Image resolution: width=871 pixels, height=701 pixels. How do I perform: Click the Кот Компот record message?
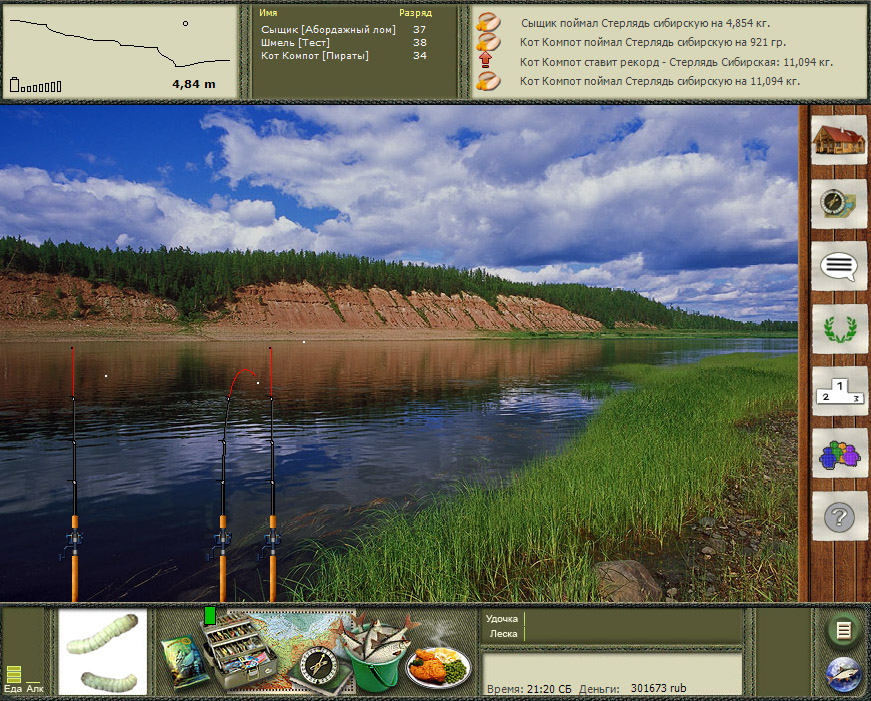[x=676, y=62]
